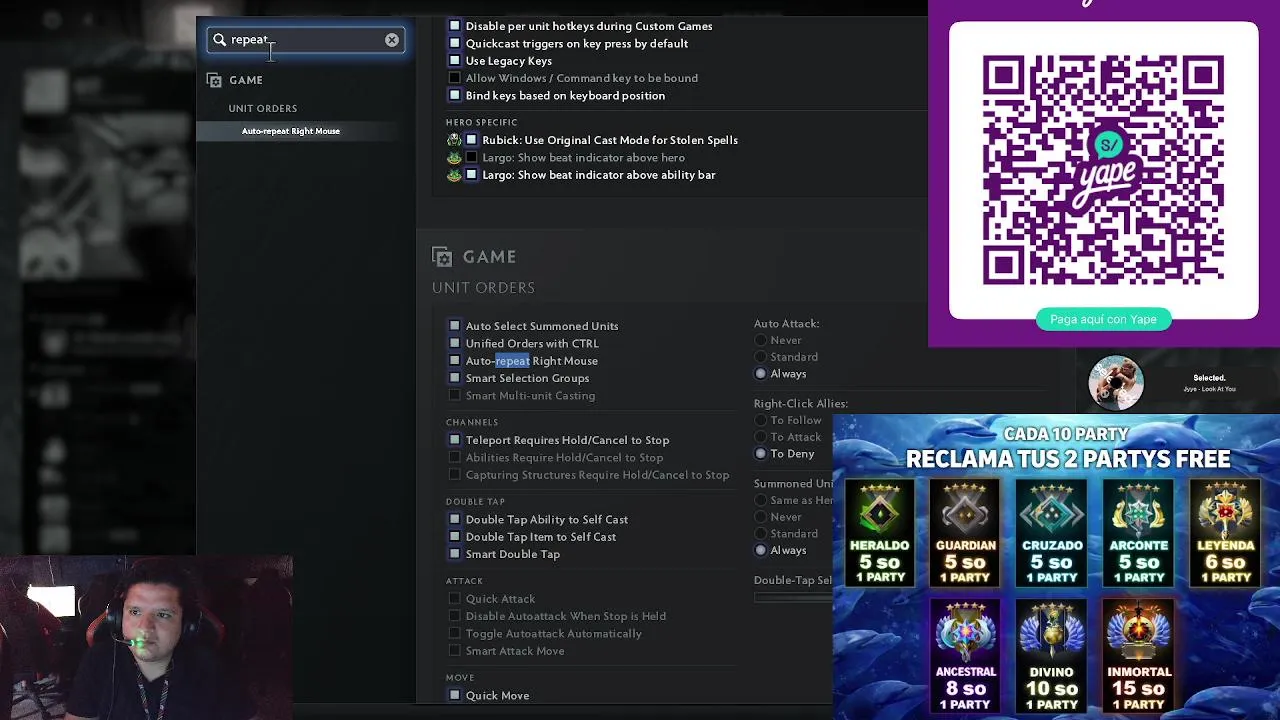The height and width of the screenshot is (720, 1280).
Task: Enable Use Legacy Keys checkbox
Action: [455, 61]
